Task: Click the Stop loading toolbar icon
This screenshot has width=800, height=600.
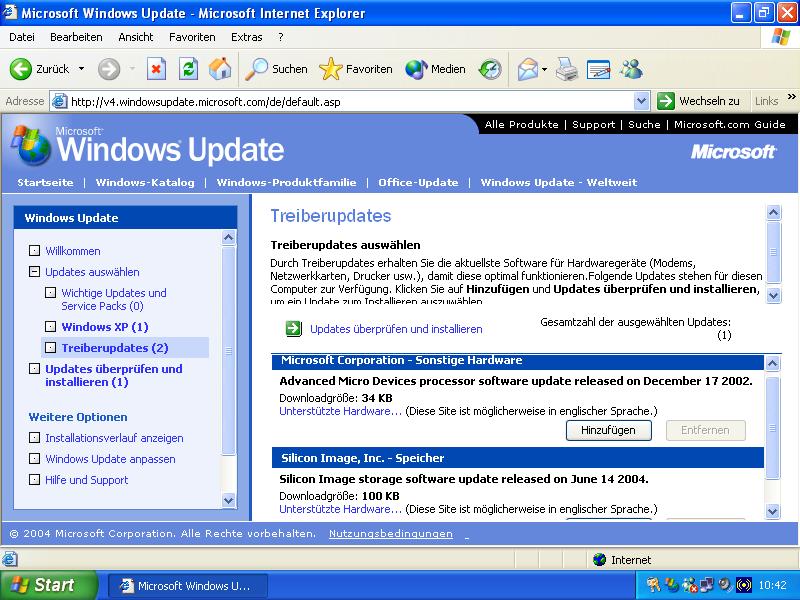Action: click(156, 69)
